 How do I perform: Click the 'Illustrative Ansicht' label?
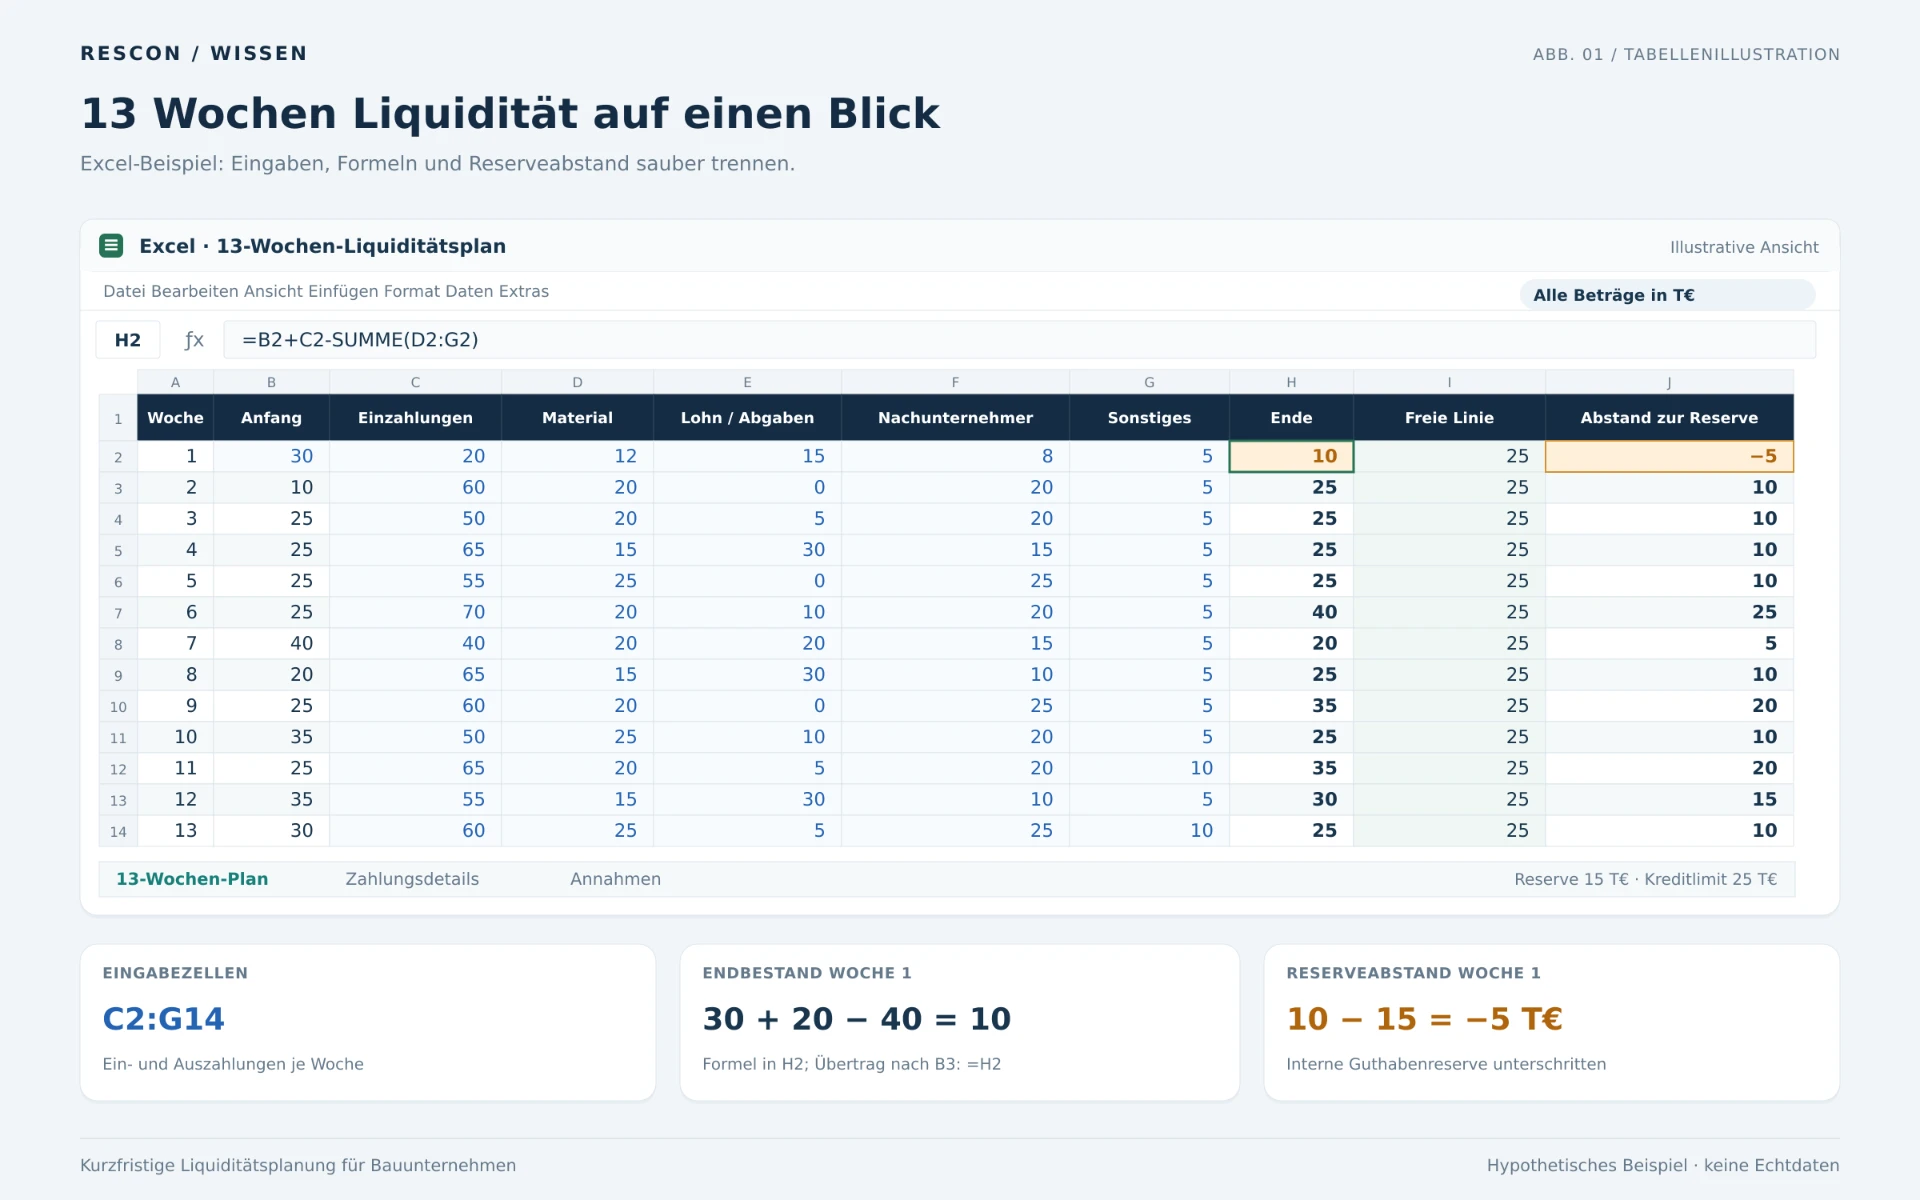[x=1744, y=247]
